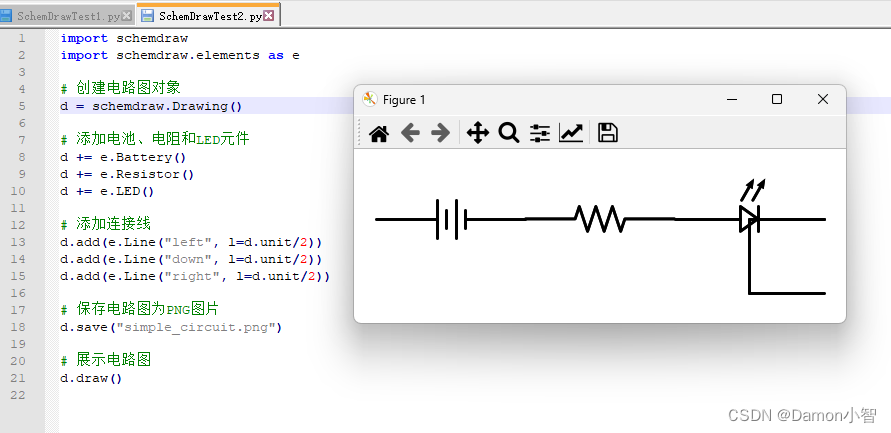Close the SchemDrawTest1.py tab
891x433 pixels.
127,16
